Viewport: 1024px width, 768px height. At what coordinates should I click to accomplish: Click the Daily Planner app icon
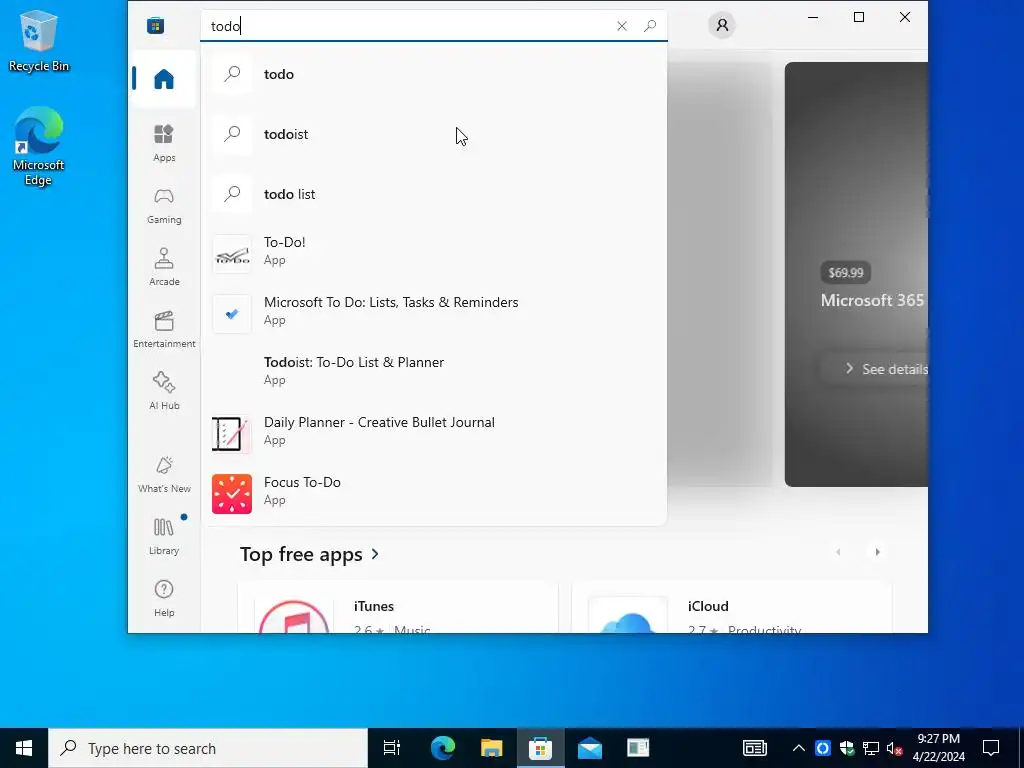pos(232,434)
